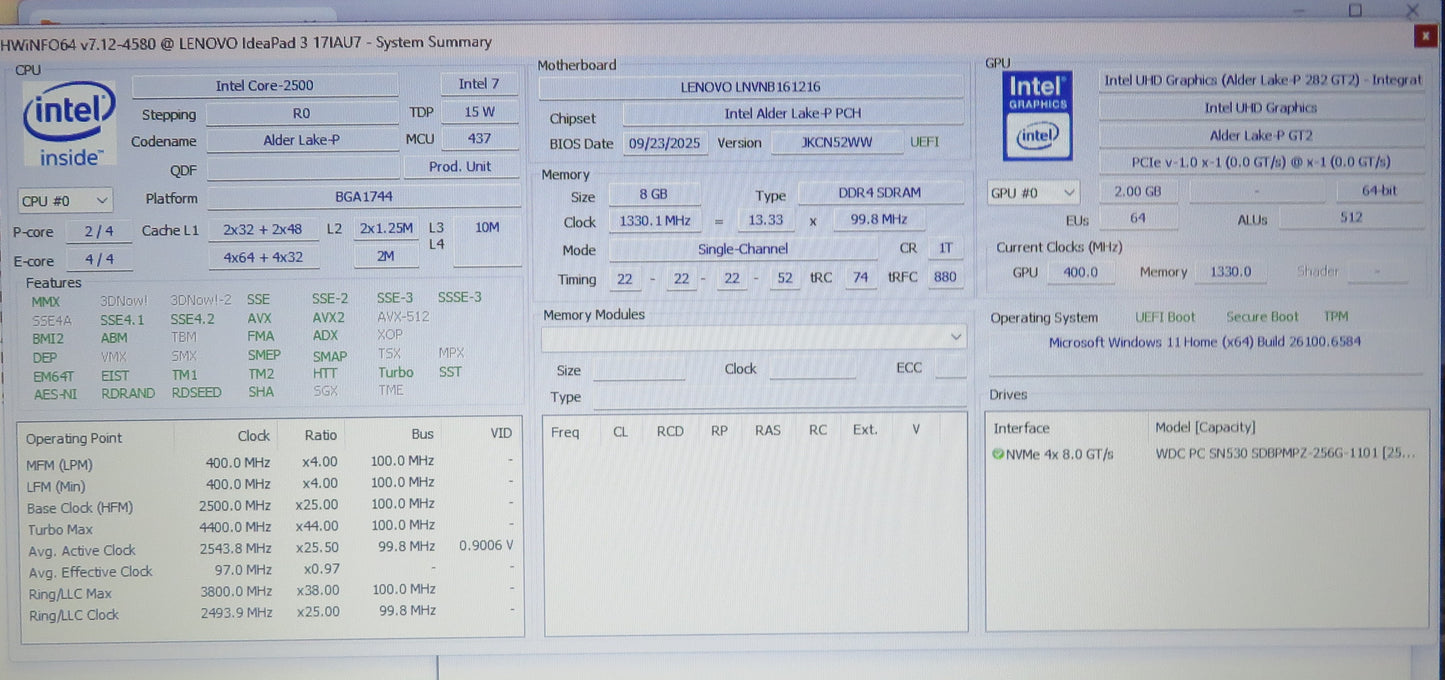Click the Freq column in memory table

pos(565,431)
